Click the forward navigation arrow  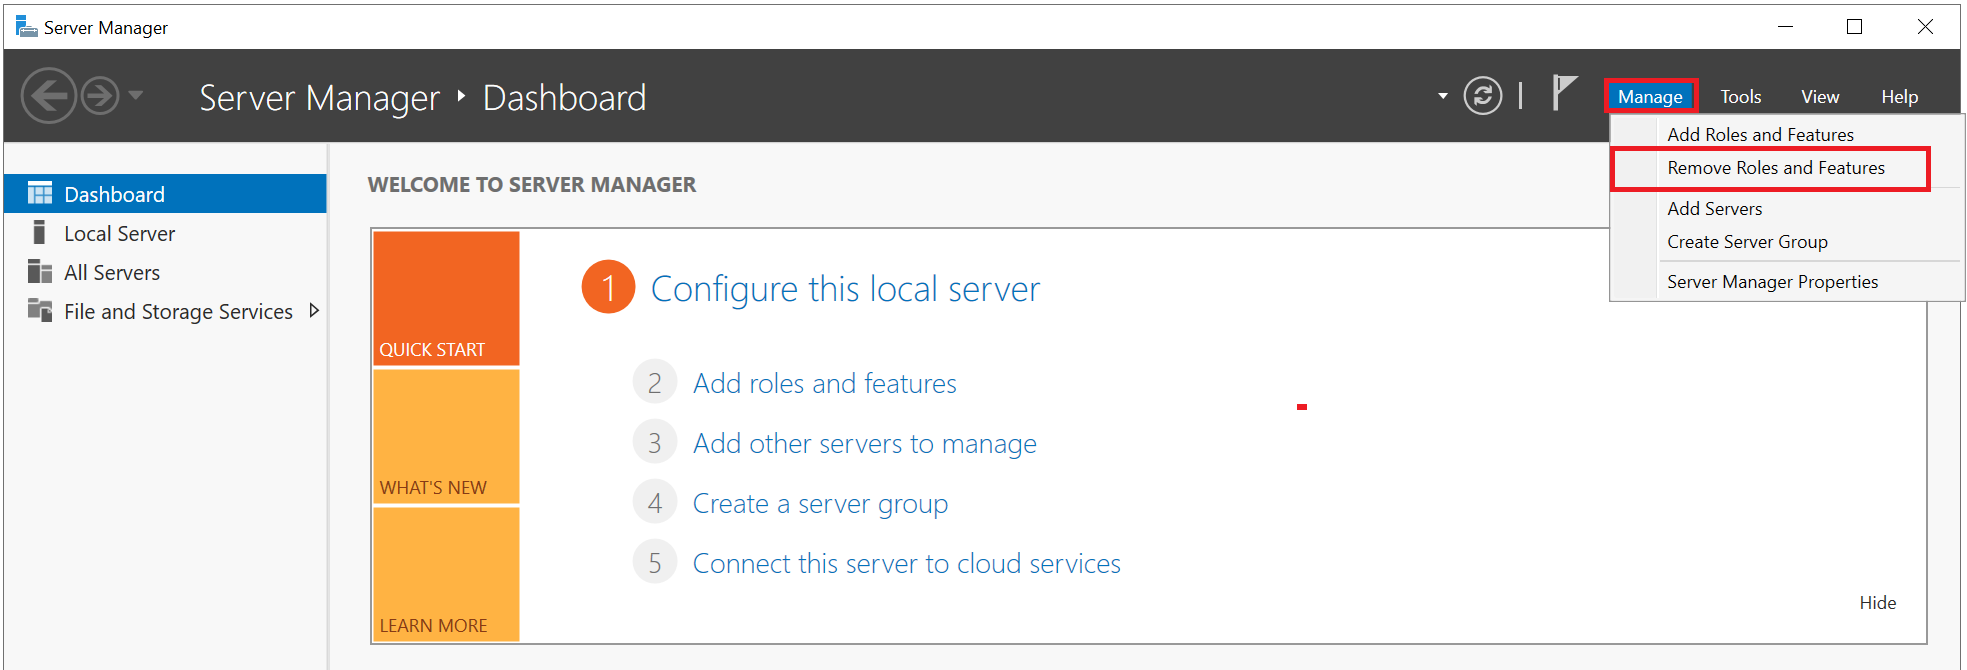[x=100, y=96]
